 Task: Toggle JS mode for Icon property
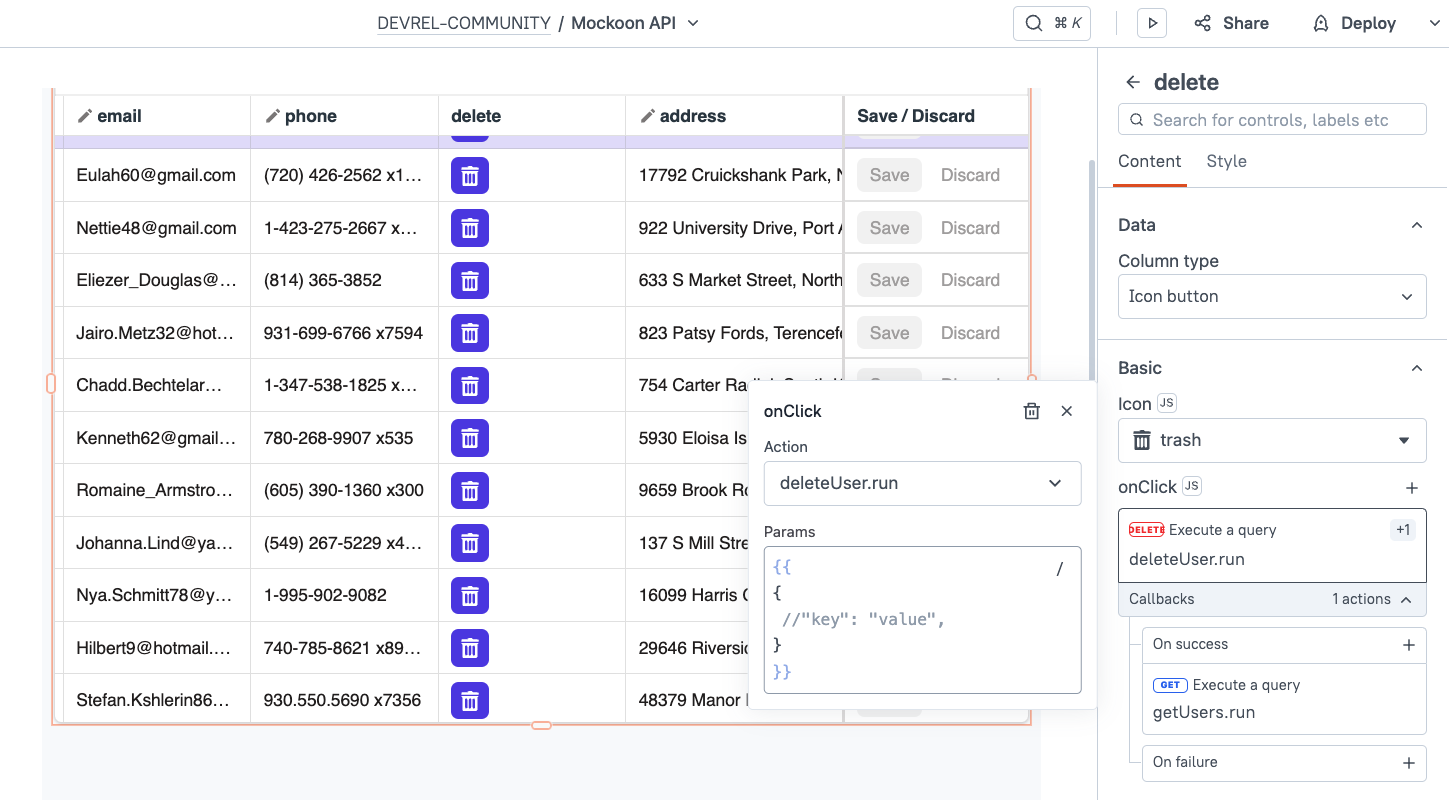(1166, 403)
